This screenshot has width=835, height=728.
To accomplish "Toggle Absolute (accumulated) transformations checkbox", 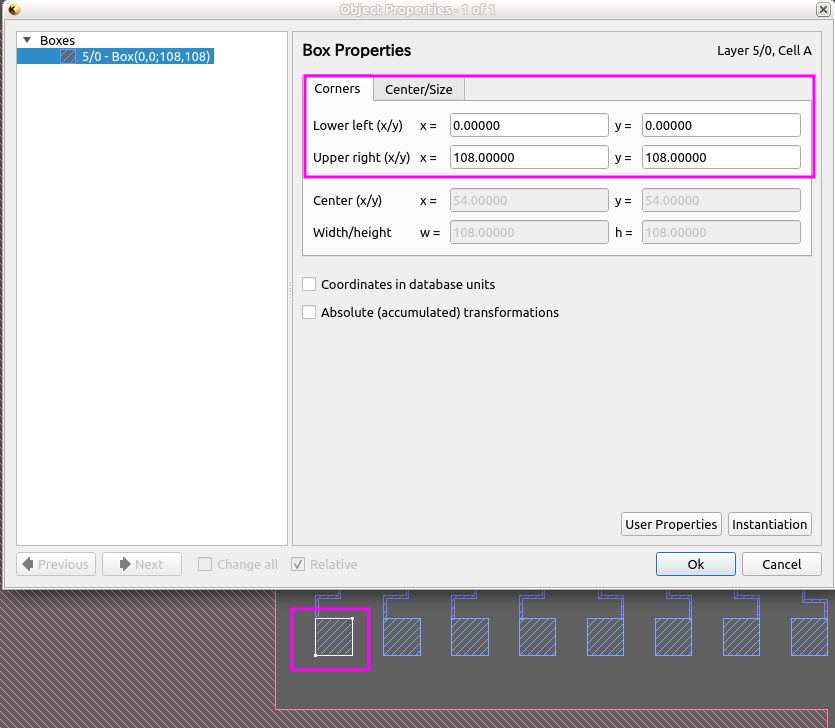I will [310, 312].
